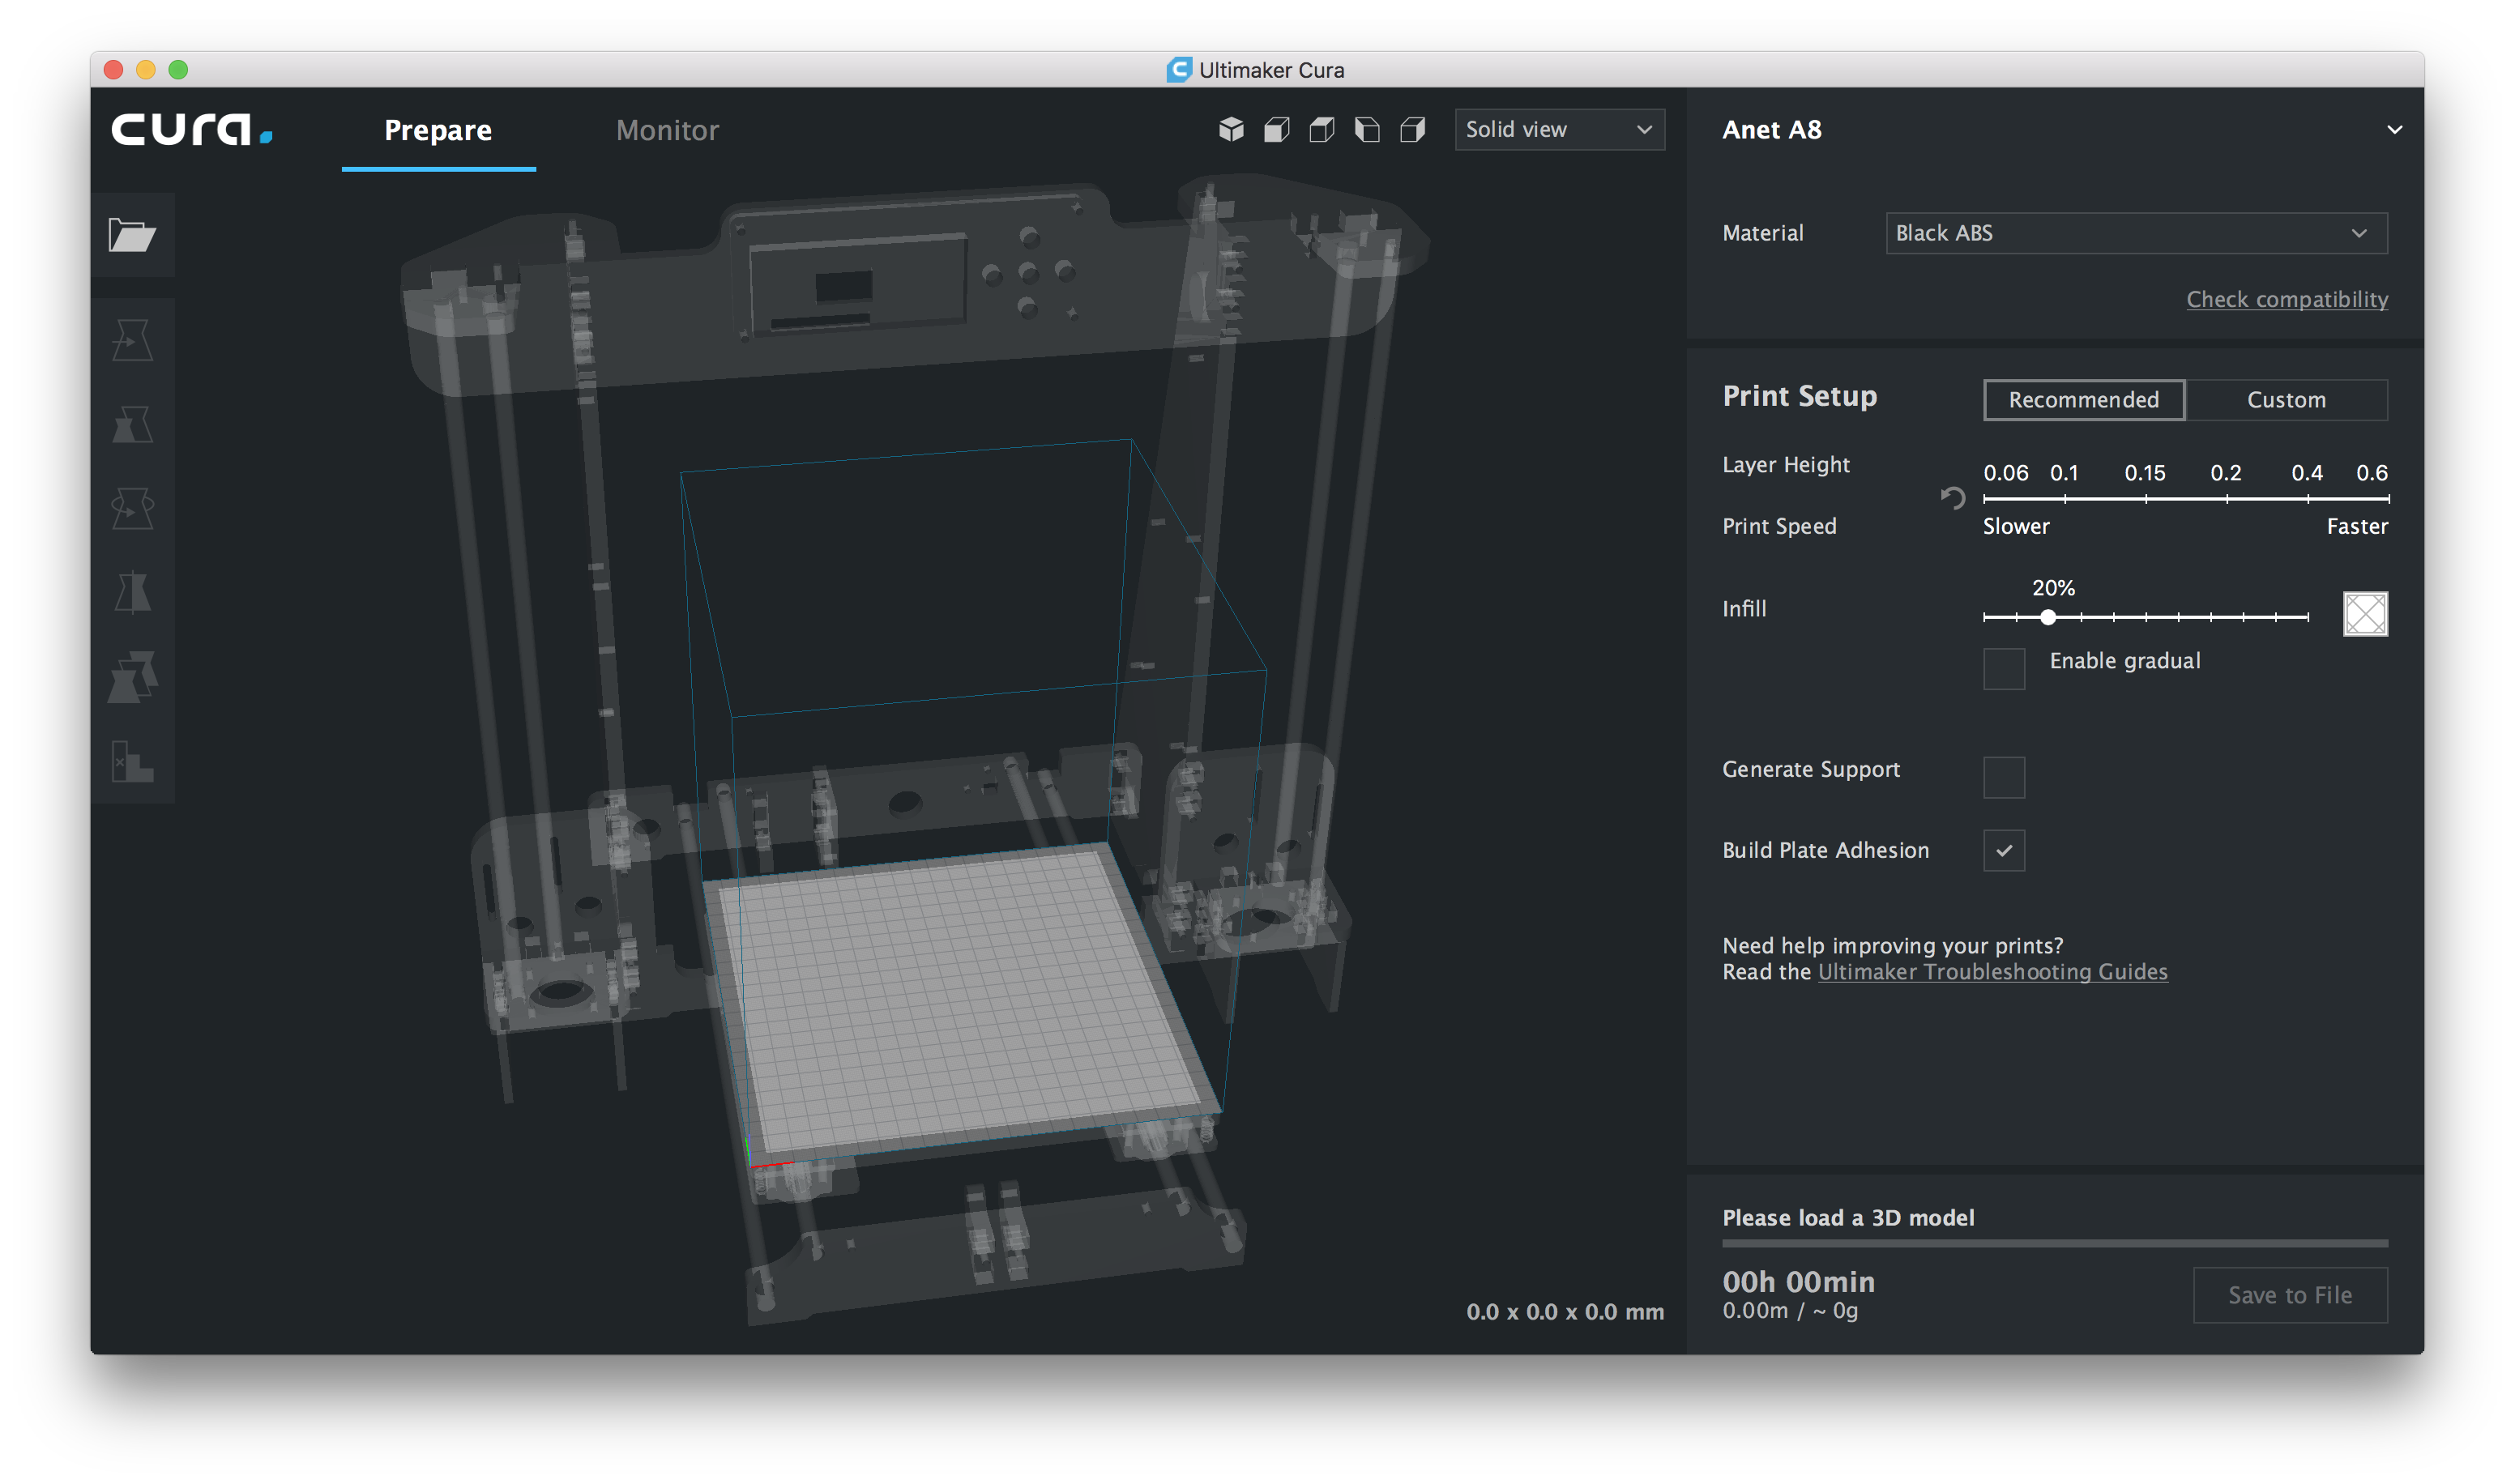The height and width of the screenshot is (1484, 2515).
Task: Click the Print Speed label
Action: (x=1779, y=526)
